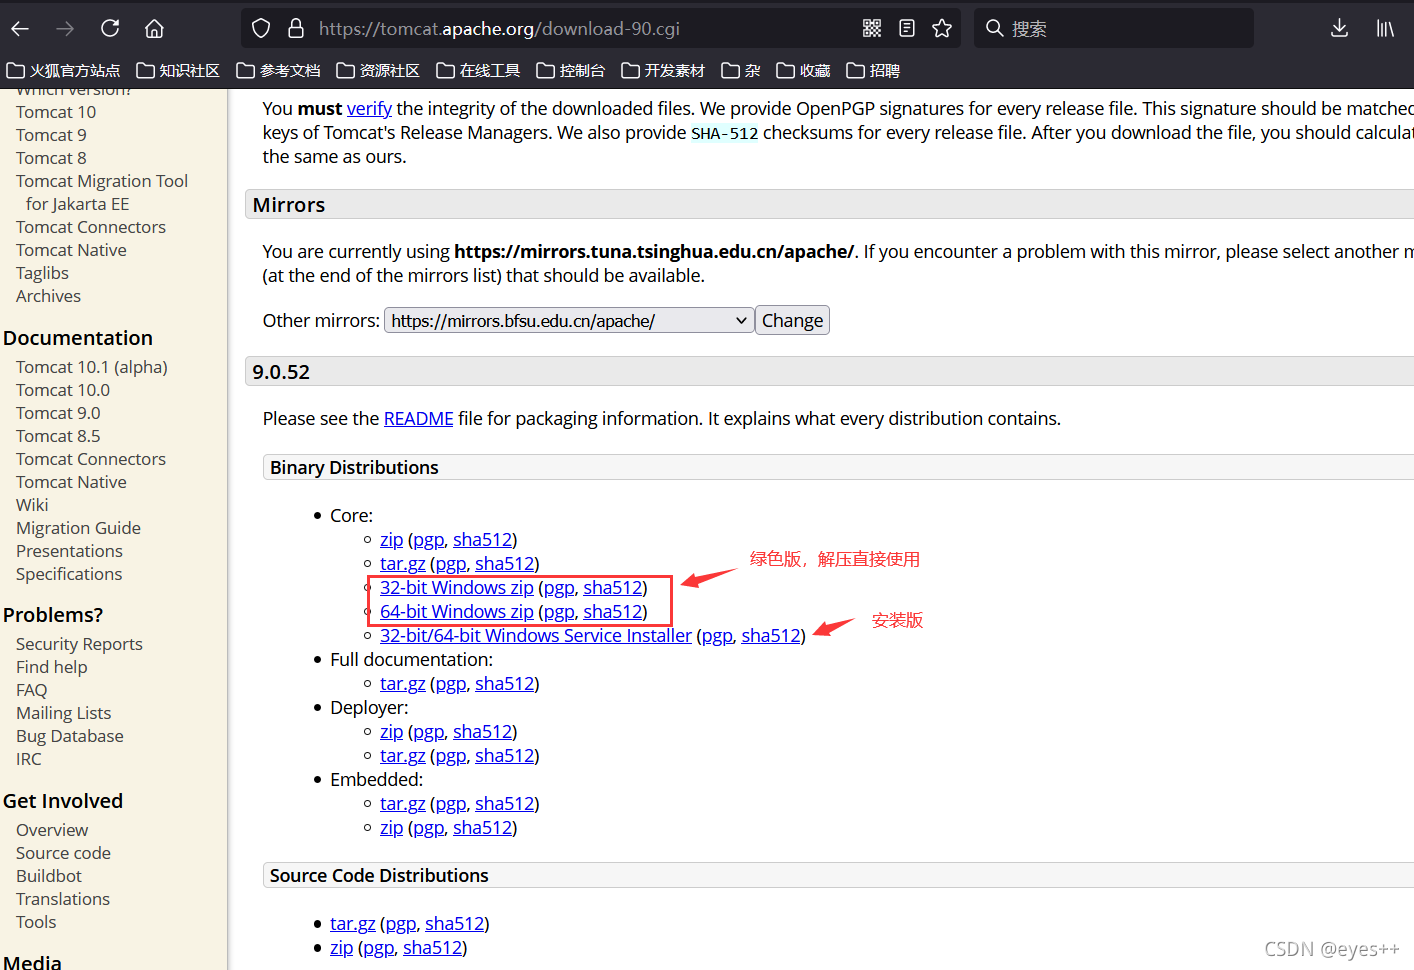Open the browser home page icon
The image size is (1414, 970).
click(x=154, y=28)
